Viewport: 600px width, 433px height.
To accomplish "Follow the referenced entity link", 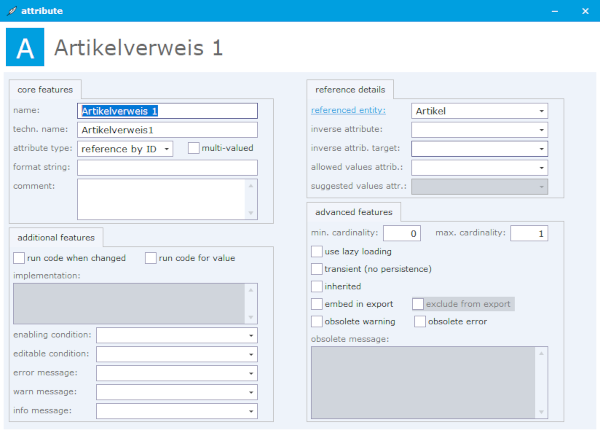I will (x=346, y=111).
